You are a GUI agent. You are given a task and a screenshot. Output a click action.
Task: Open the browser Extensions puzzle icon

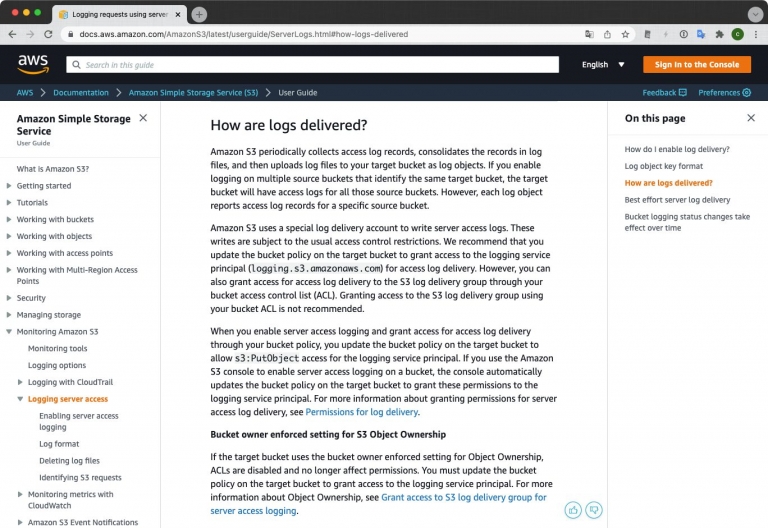pyautogui.click(x=719, y=34)
